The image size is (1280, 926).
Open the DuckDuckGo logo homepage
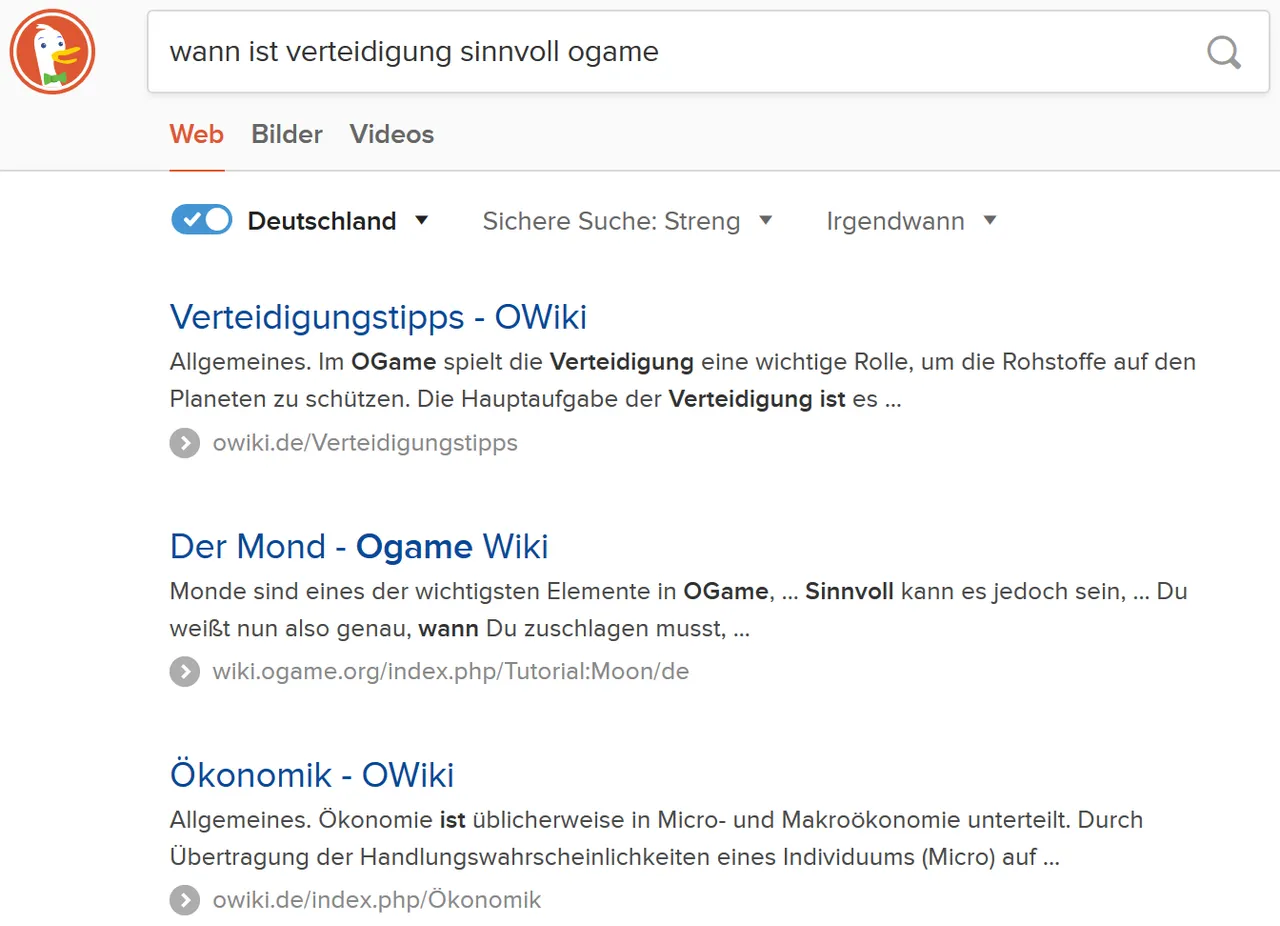[52, 52]
